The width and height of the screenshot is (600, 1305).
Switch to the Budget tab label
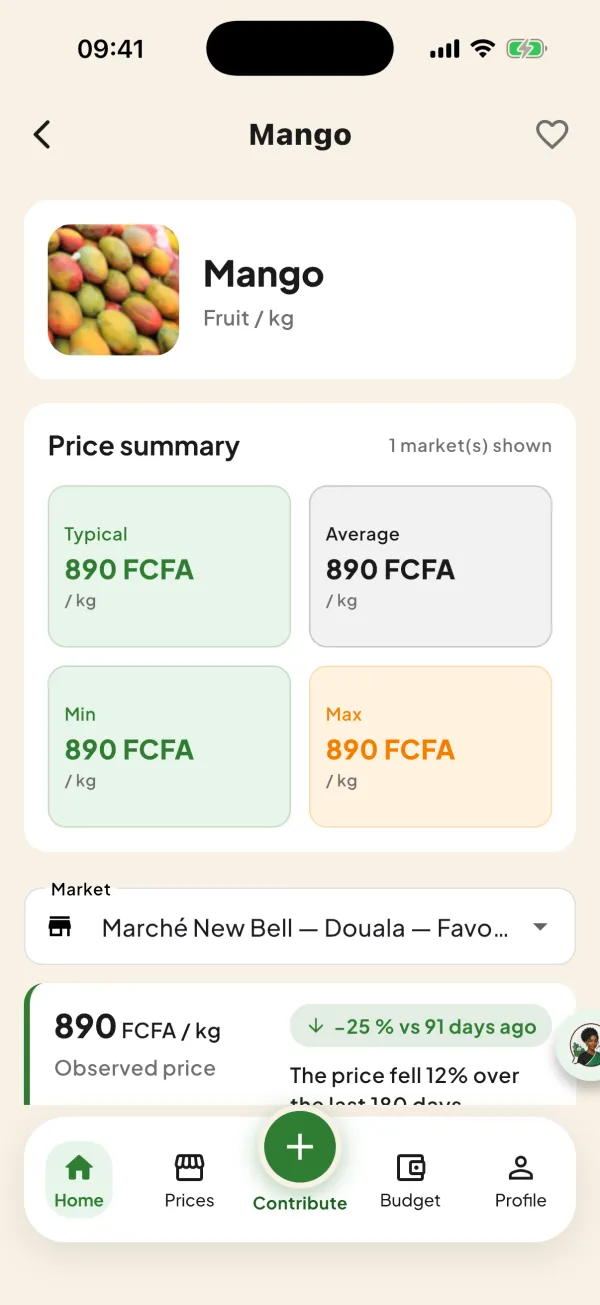point(410,1200)
